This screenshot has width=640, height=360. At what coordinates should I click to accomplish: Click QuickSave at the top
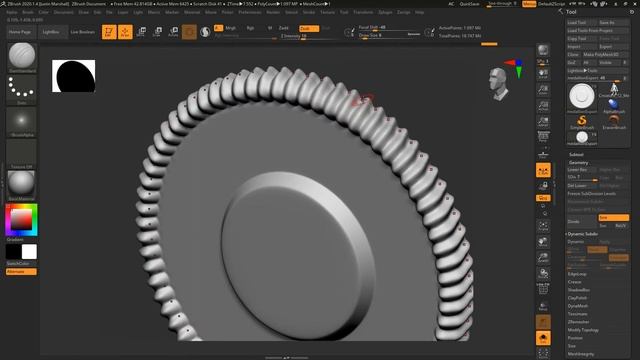click(x=469, y=4)
